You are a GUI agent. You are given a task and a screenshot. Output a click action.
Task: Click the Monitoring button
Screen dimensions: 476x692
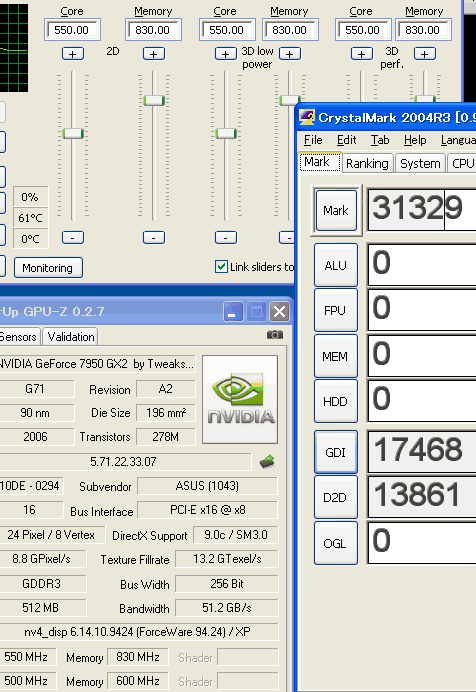pyautogui.click(x=48, y=268)
